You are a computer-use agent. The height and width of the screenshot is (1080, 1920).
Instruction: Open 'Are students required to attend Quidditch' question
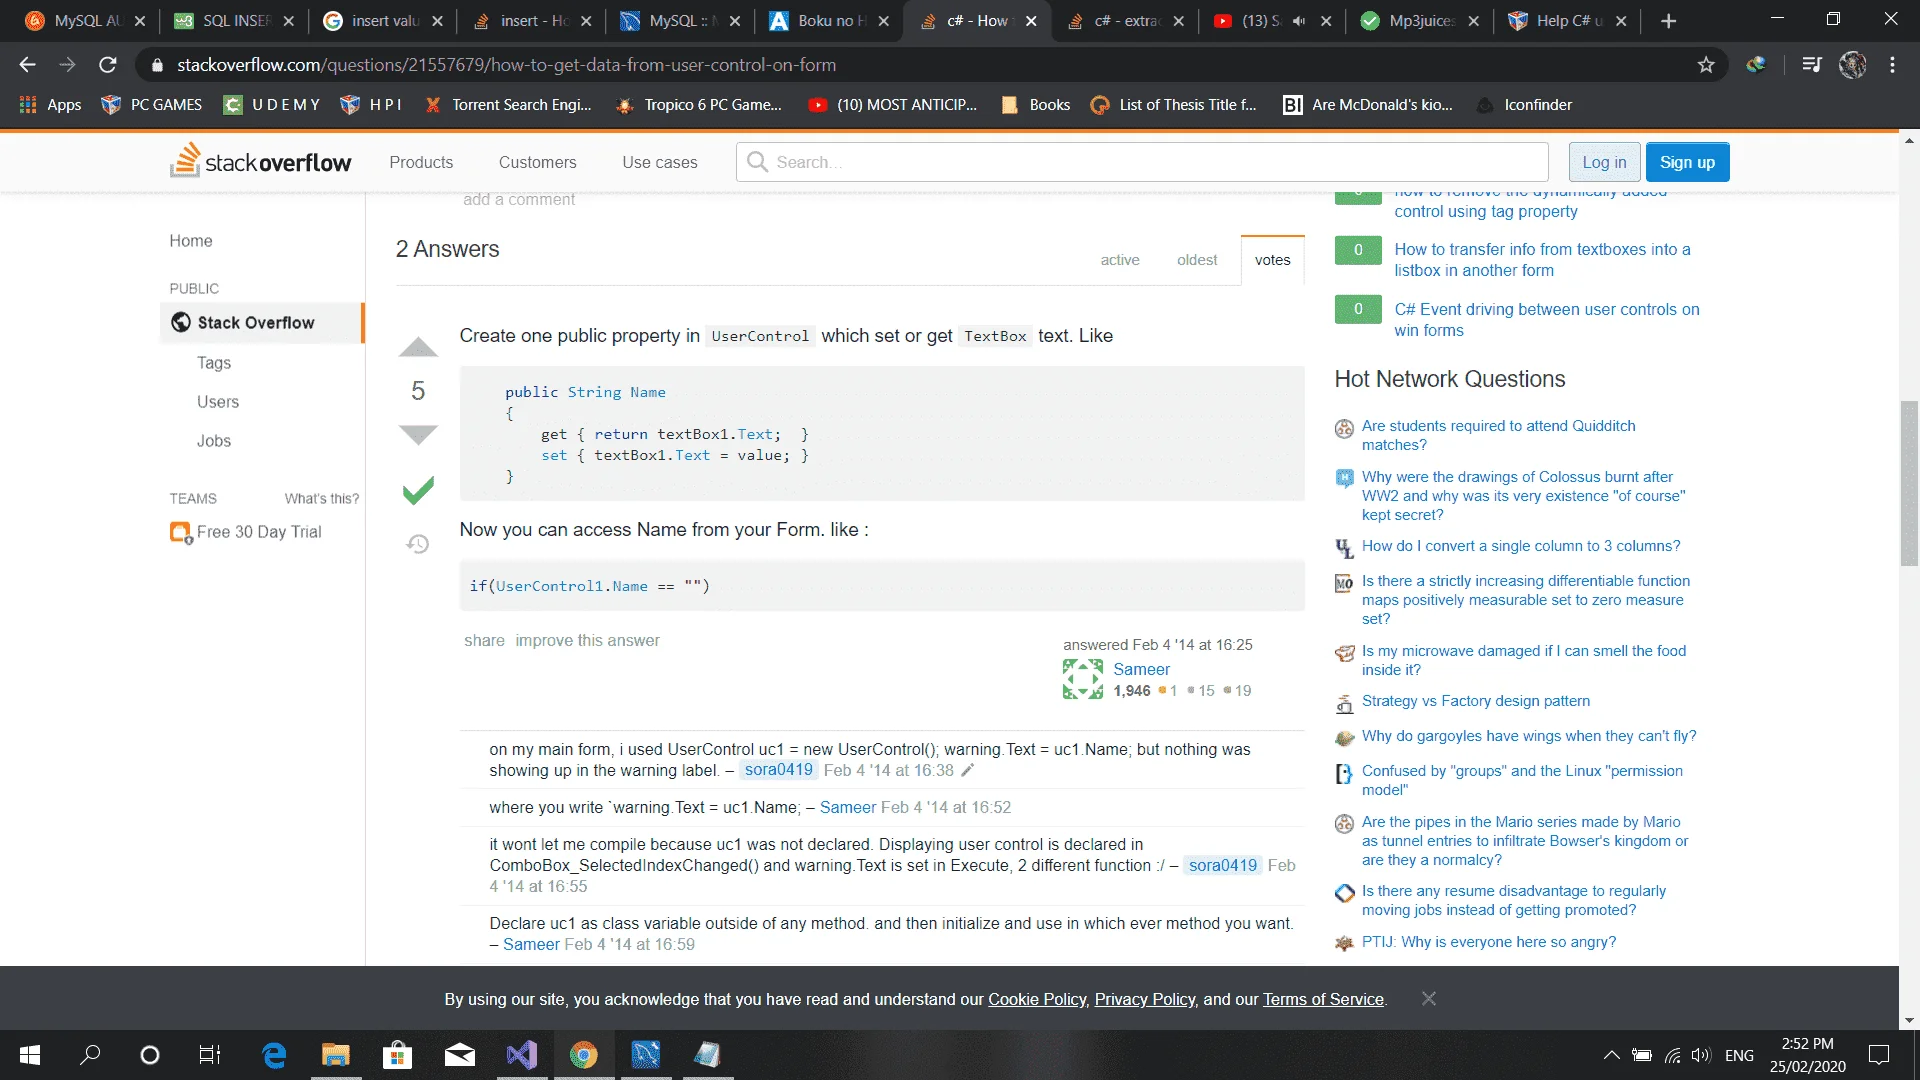click(1499, 436)
